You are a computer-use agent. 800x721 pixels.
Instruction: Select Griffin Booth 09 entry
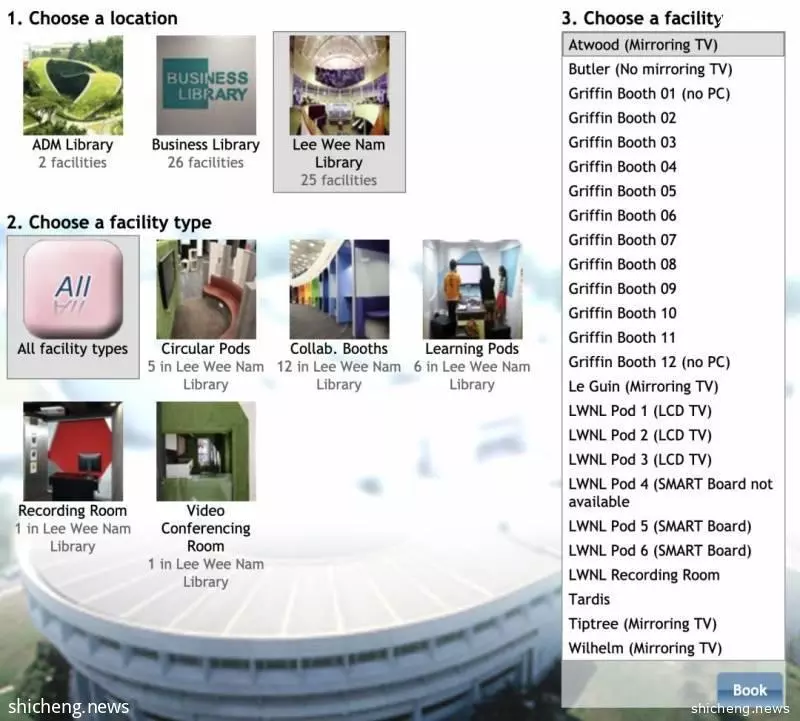pyautogui.click(x=673, y=289)
